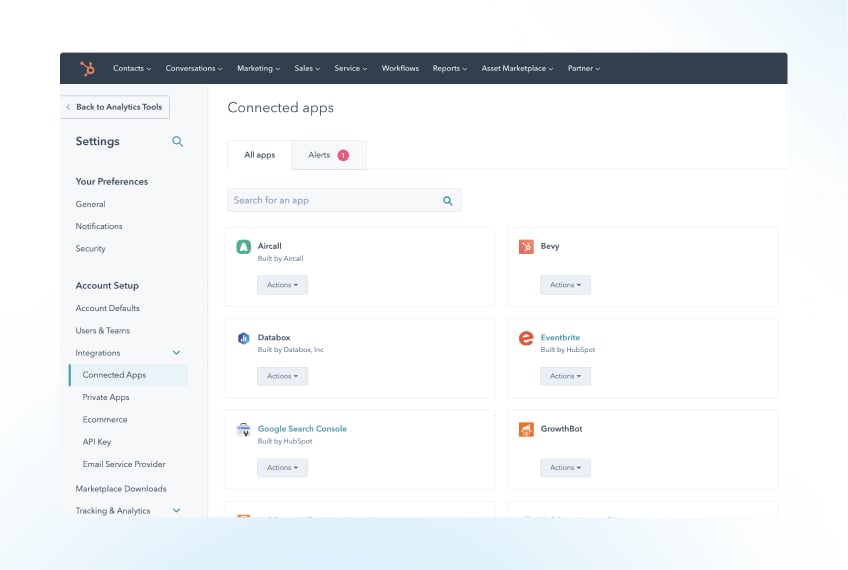848x570 pixels.
Task: Open Security preferences
Action: [90, 249]
